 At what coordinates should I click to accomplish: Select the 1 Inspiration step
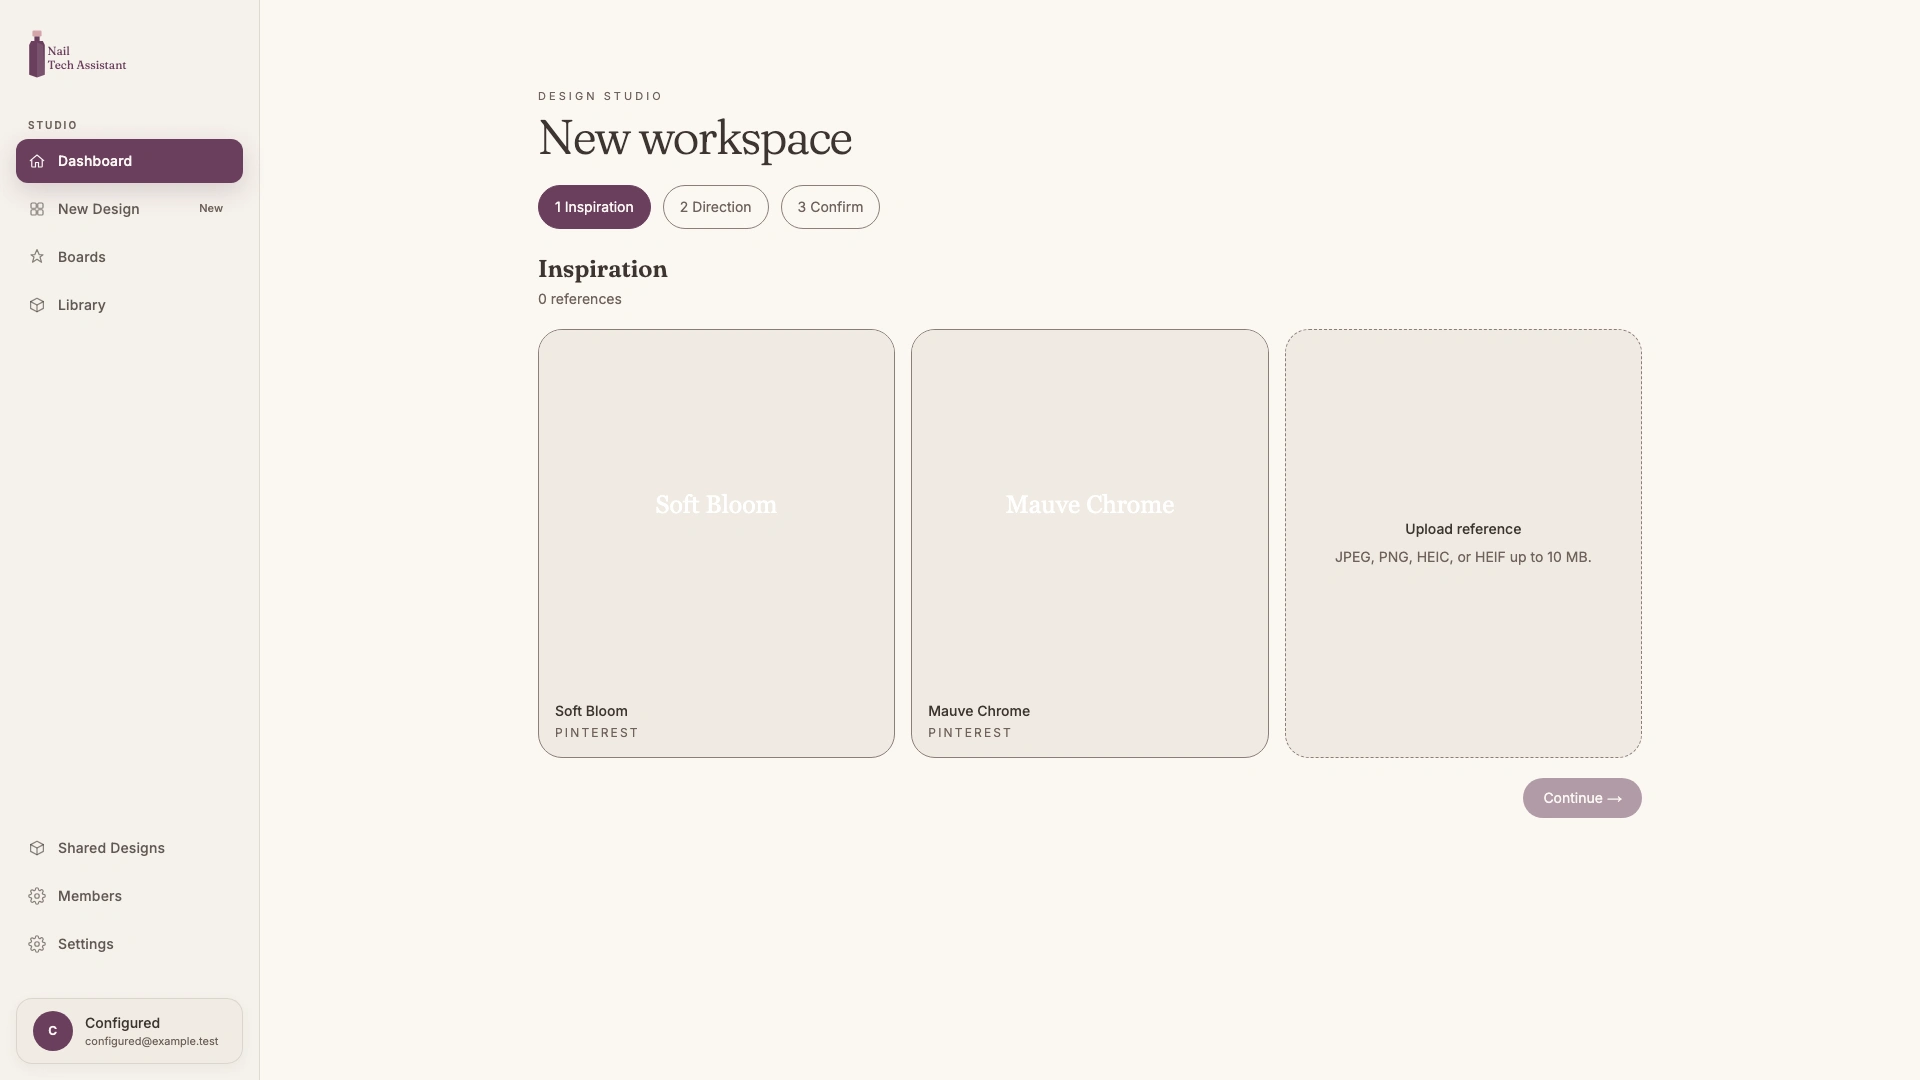coord(594,207)
